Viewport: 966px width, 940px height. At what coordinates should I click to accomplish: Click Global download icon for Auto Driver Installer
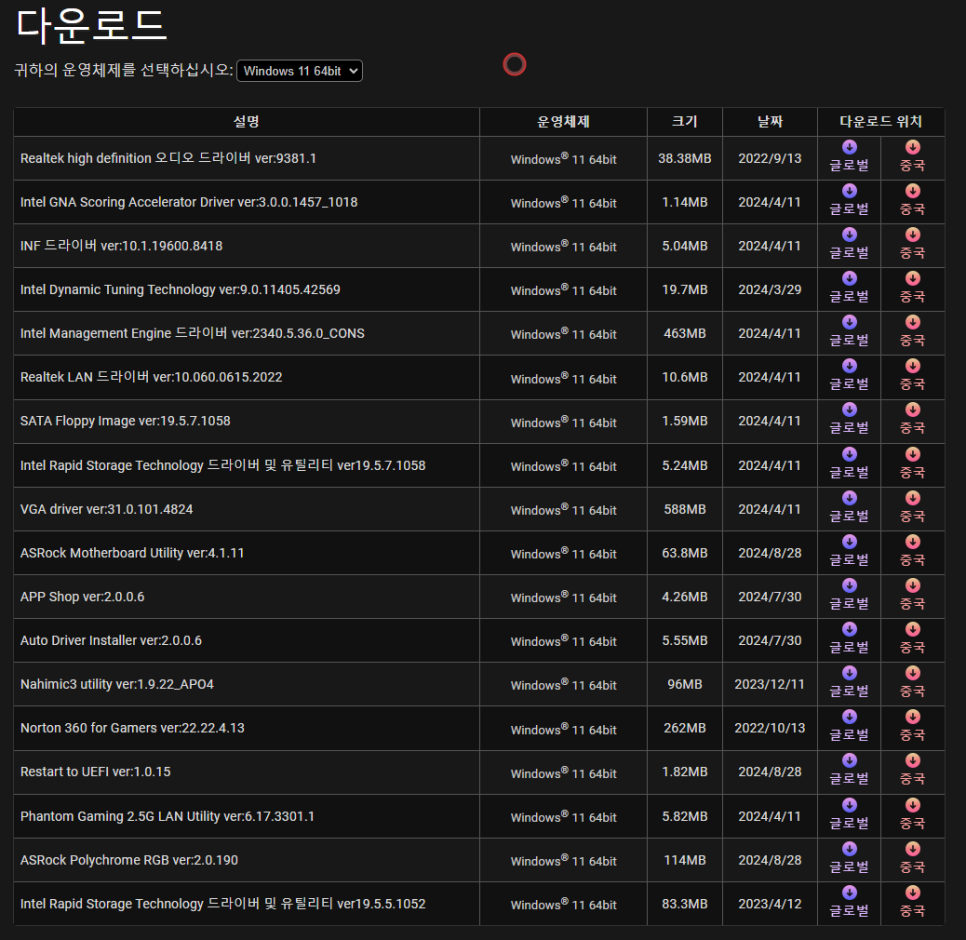850,629
